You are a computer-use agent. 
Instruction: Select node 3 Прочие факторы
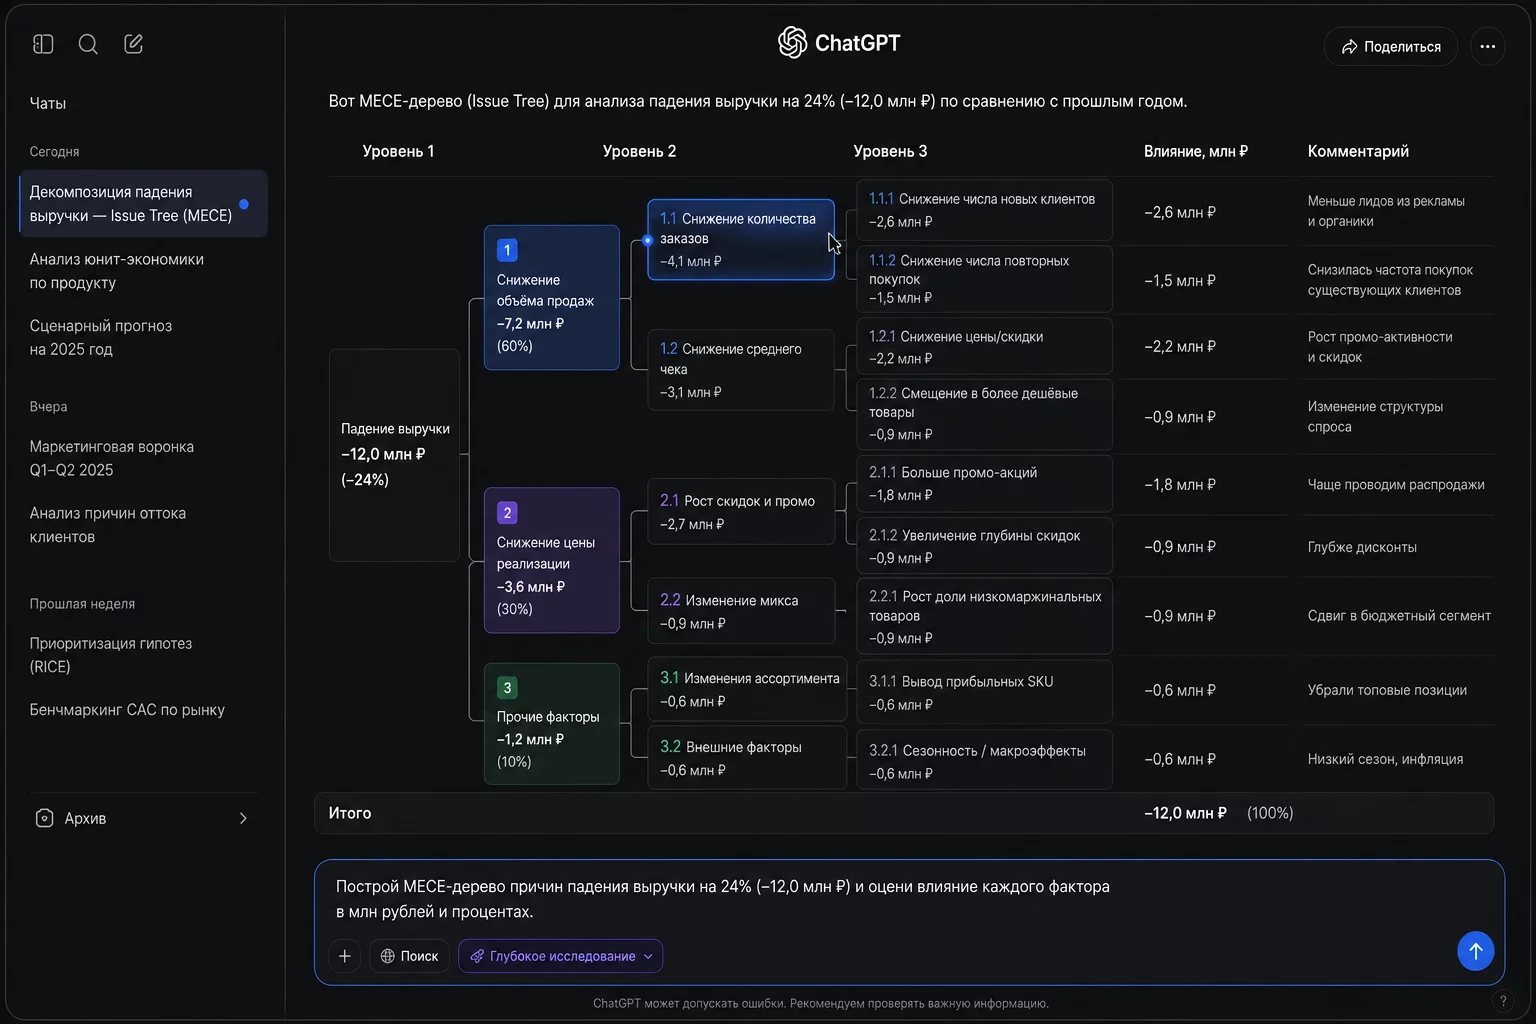552,724
